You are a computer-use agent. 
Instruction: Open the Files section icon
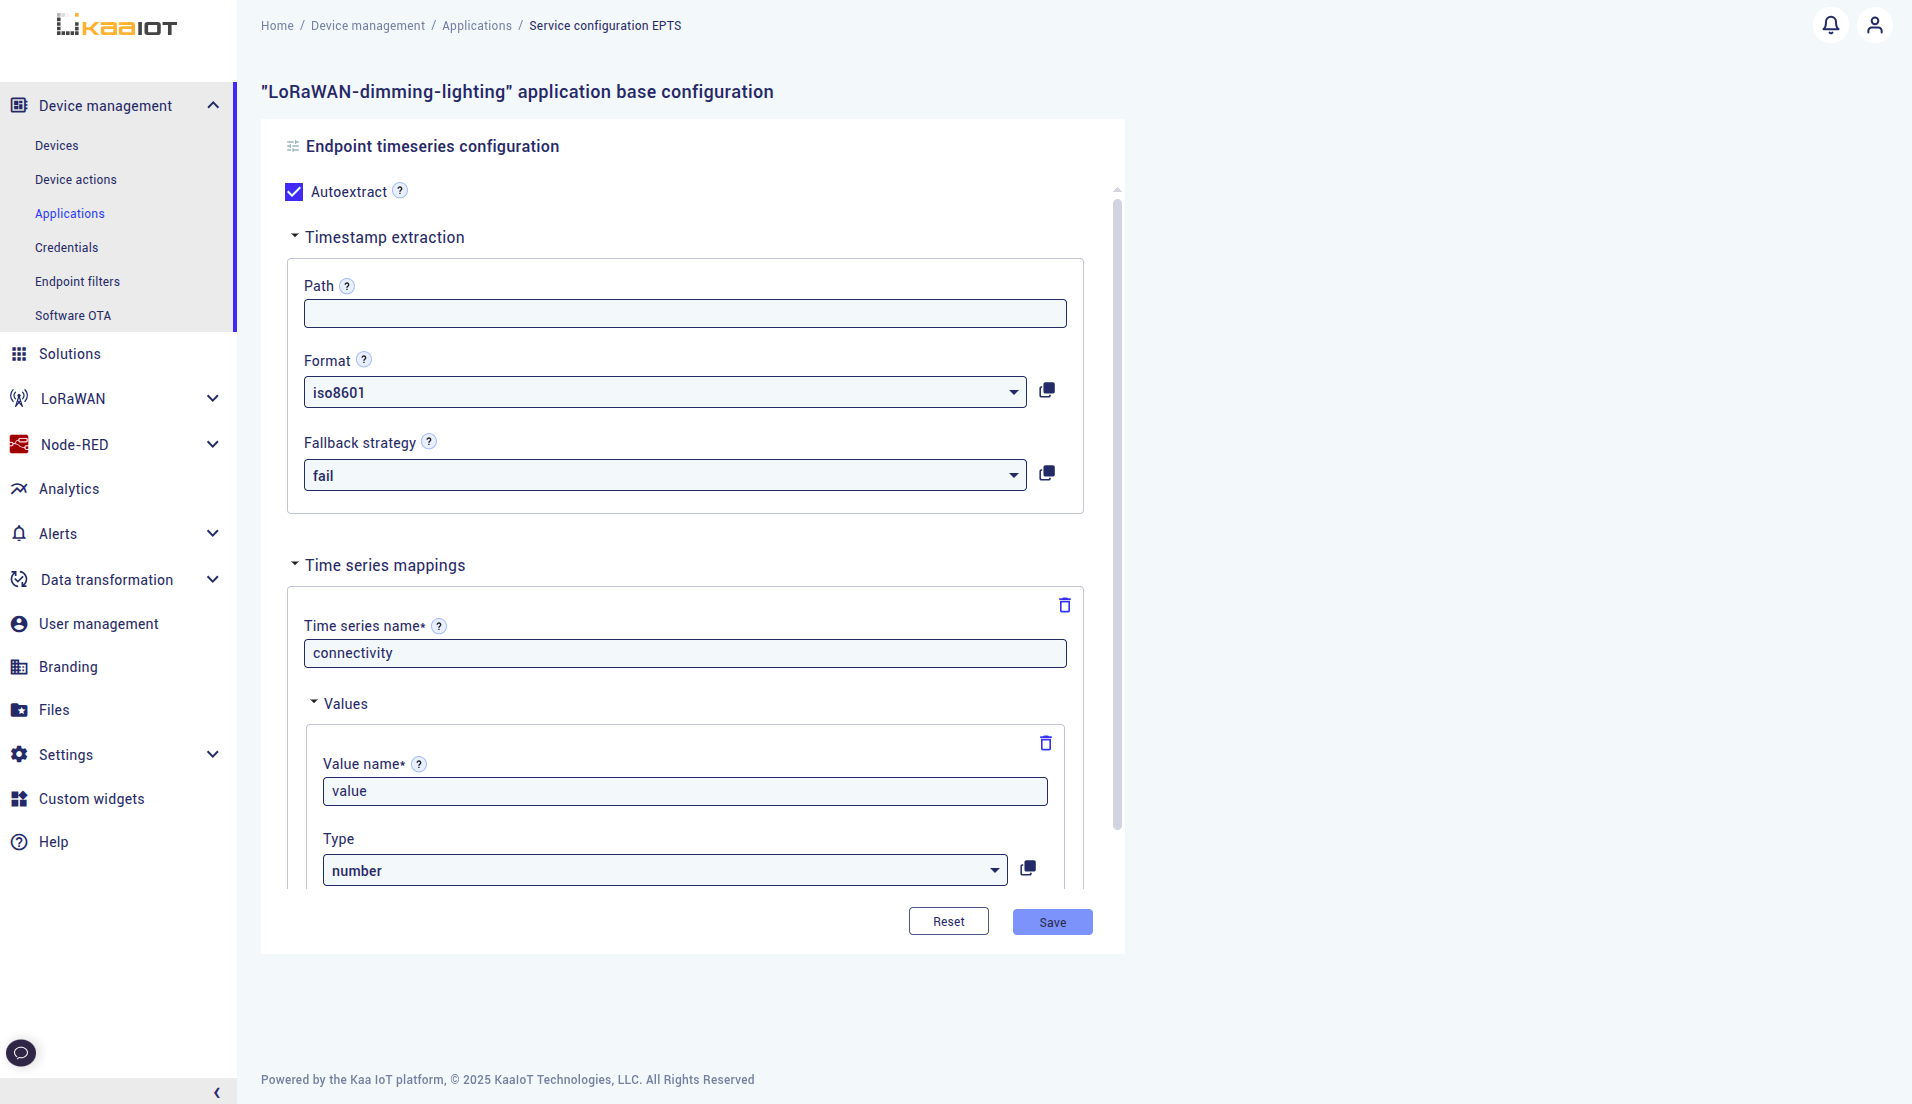[20, 709]
